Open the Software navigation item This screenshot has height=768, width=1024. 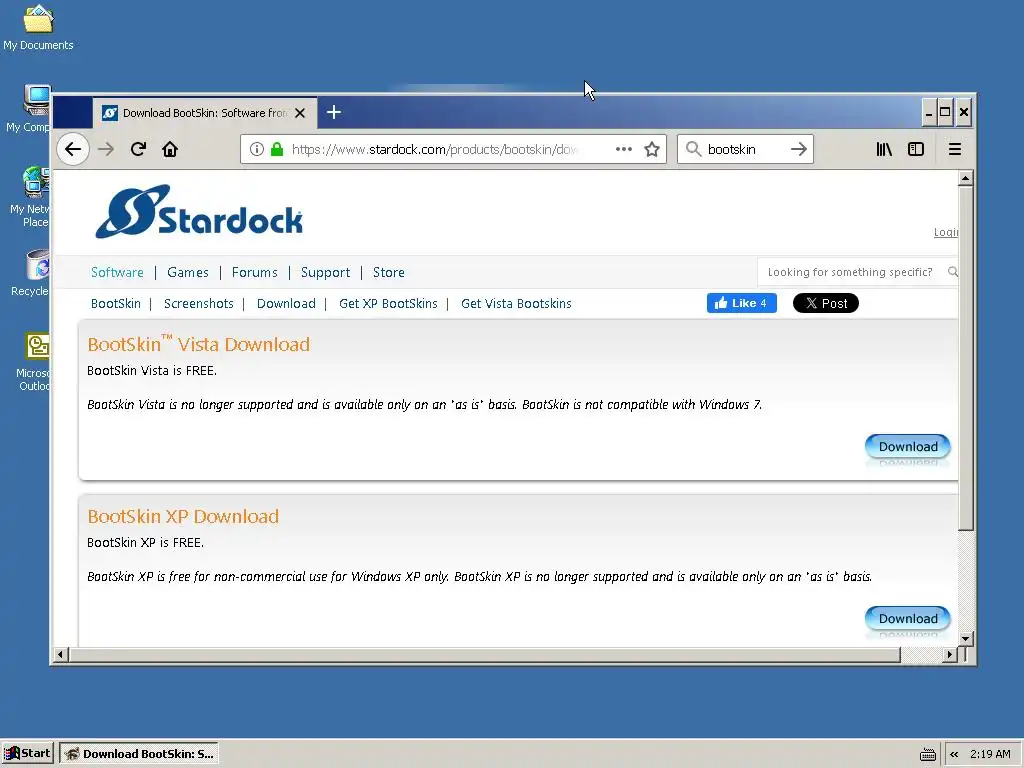click(117, 272)
